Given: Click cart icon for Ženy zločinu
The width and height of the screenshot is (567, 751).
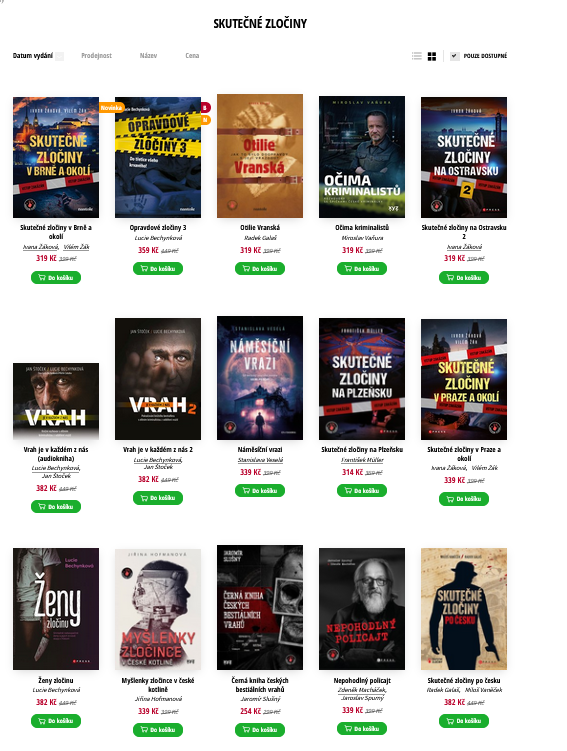Looking at the screenshot, I should pyautogui.click(x=42, y=721).
